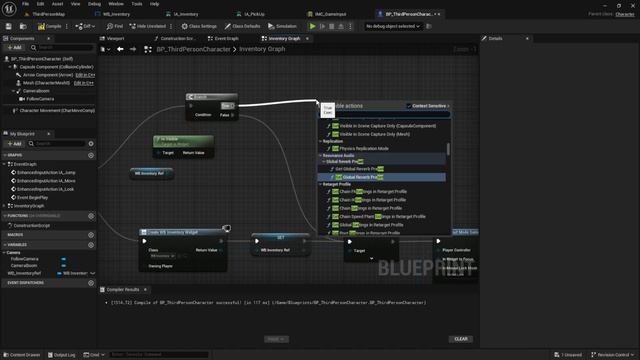The width and height of the screenshot is (640, 360).
Task: Click the BP_ThirdPersonCharacter breadcrumb
Action: tap(193, 49)
